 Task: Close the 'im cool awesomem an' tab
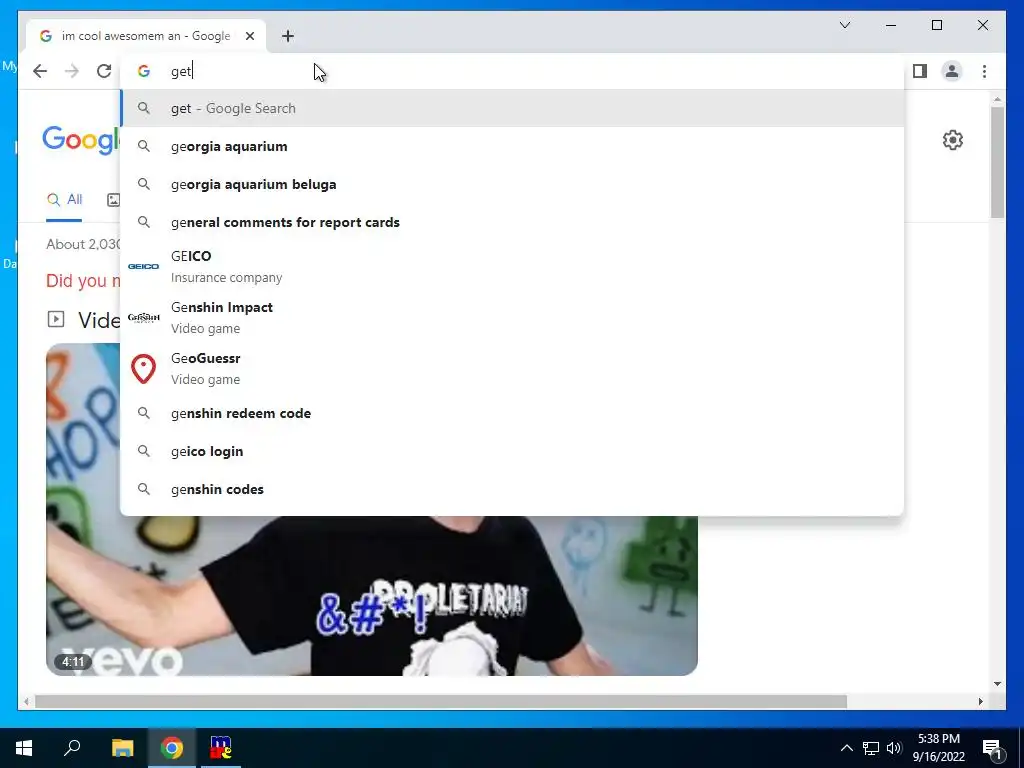tap(249, 36)
